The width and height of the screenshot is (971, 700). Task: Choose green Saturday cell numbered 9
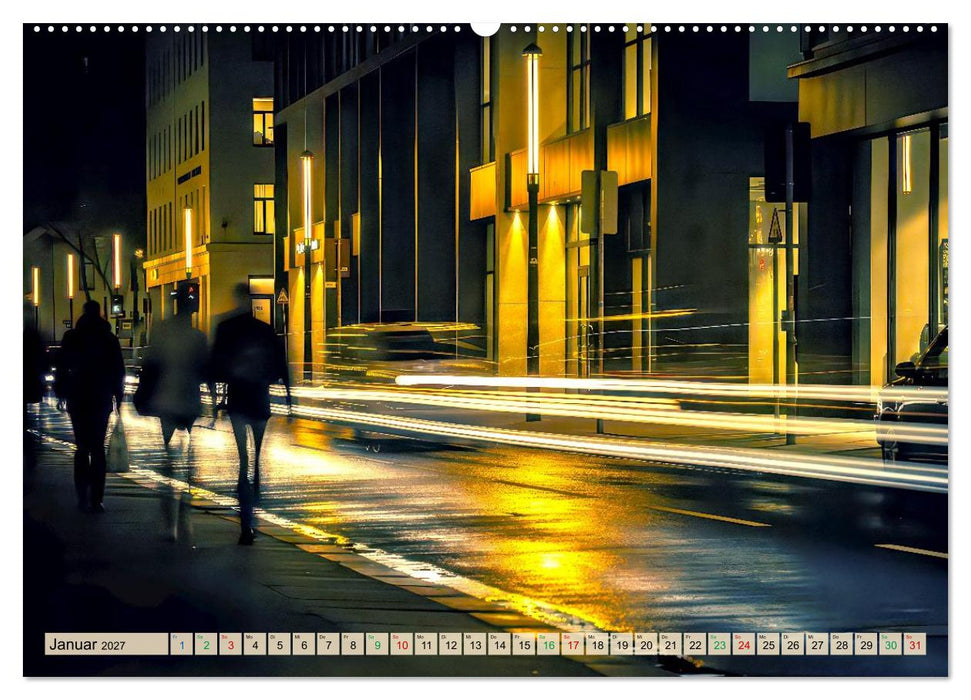(x=377, y=644)
